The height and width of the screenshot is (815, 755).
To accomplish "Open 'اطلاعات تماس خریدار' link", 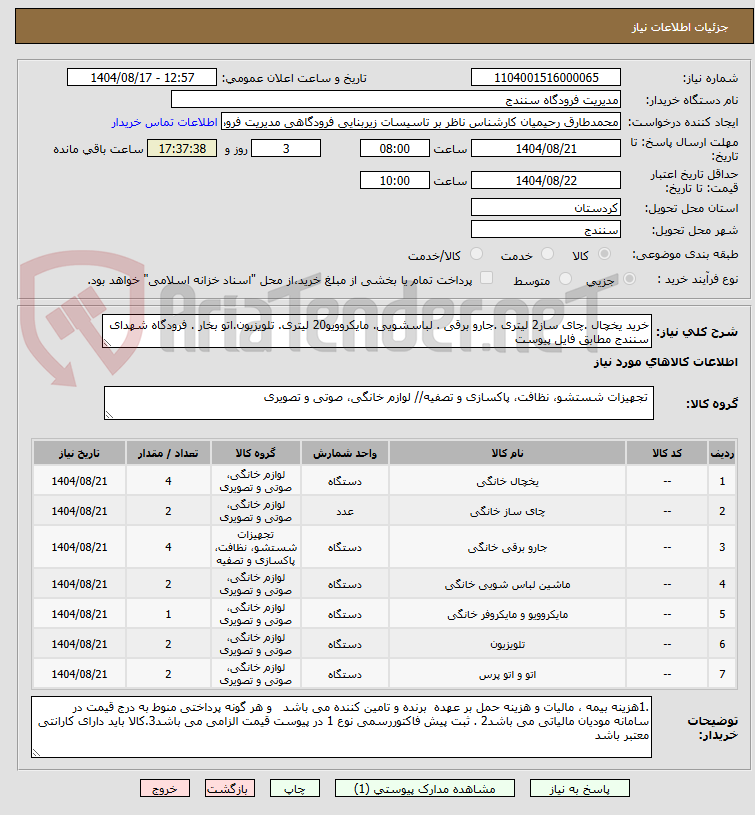I will tap(164, 122).
